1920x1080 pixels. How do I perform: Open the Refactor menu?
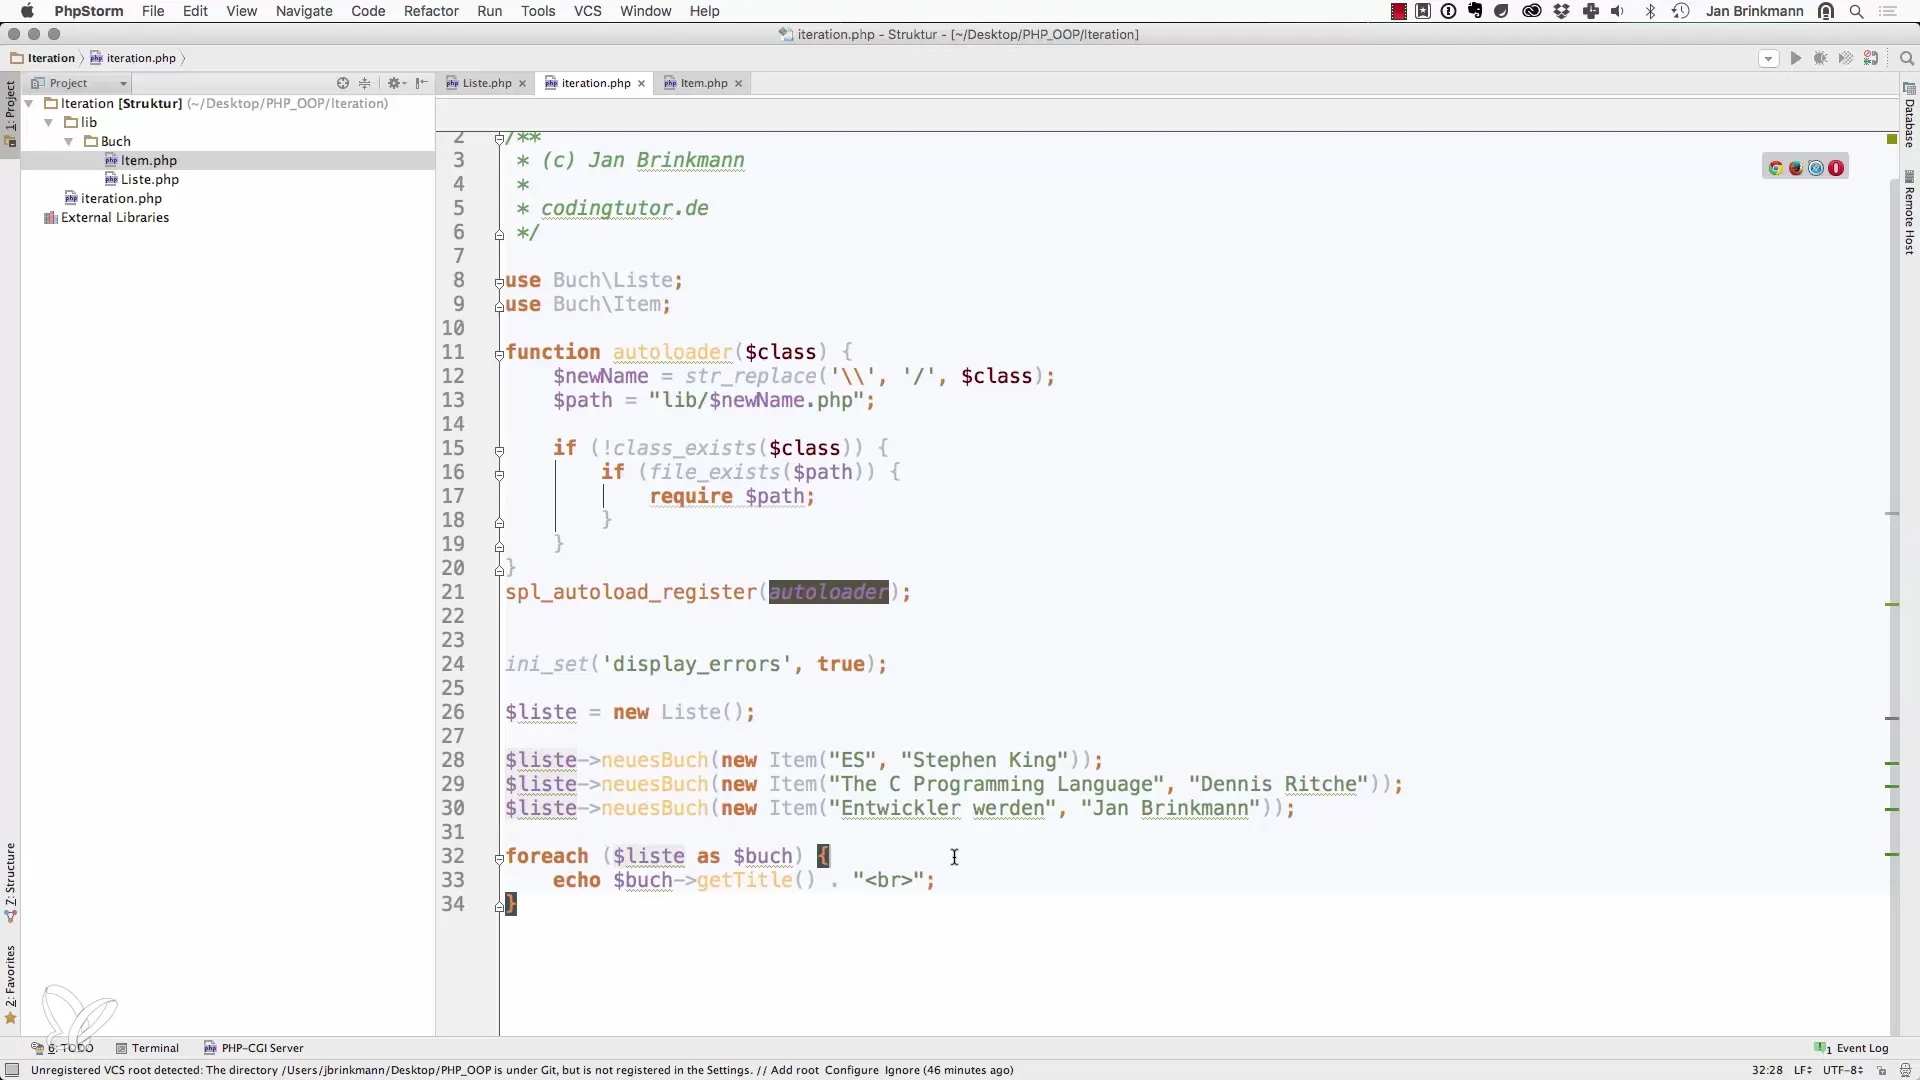[x=431, y=11]
